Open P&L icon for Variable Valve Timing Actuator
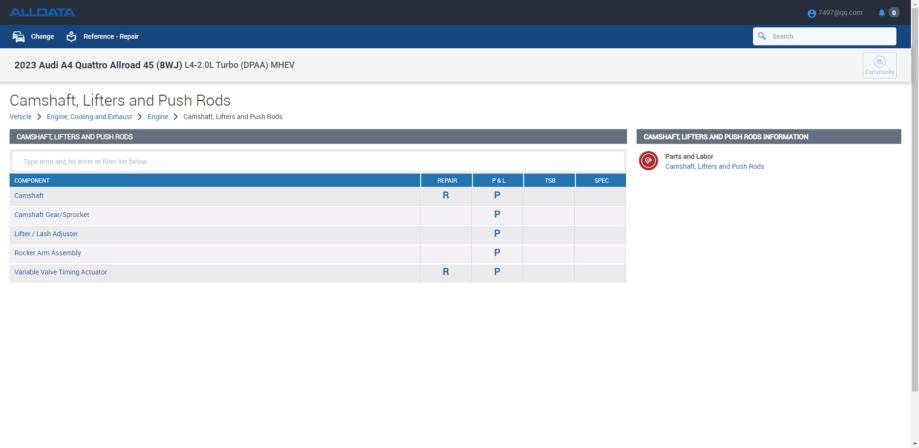This screenshot has width=919, height=448. tap(497, 272)
